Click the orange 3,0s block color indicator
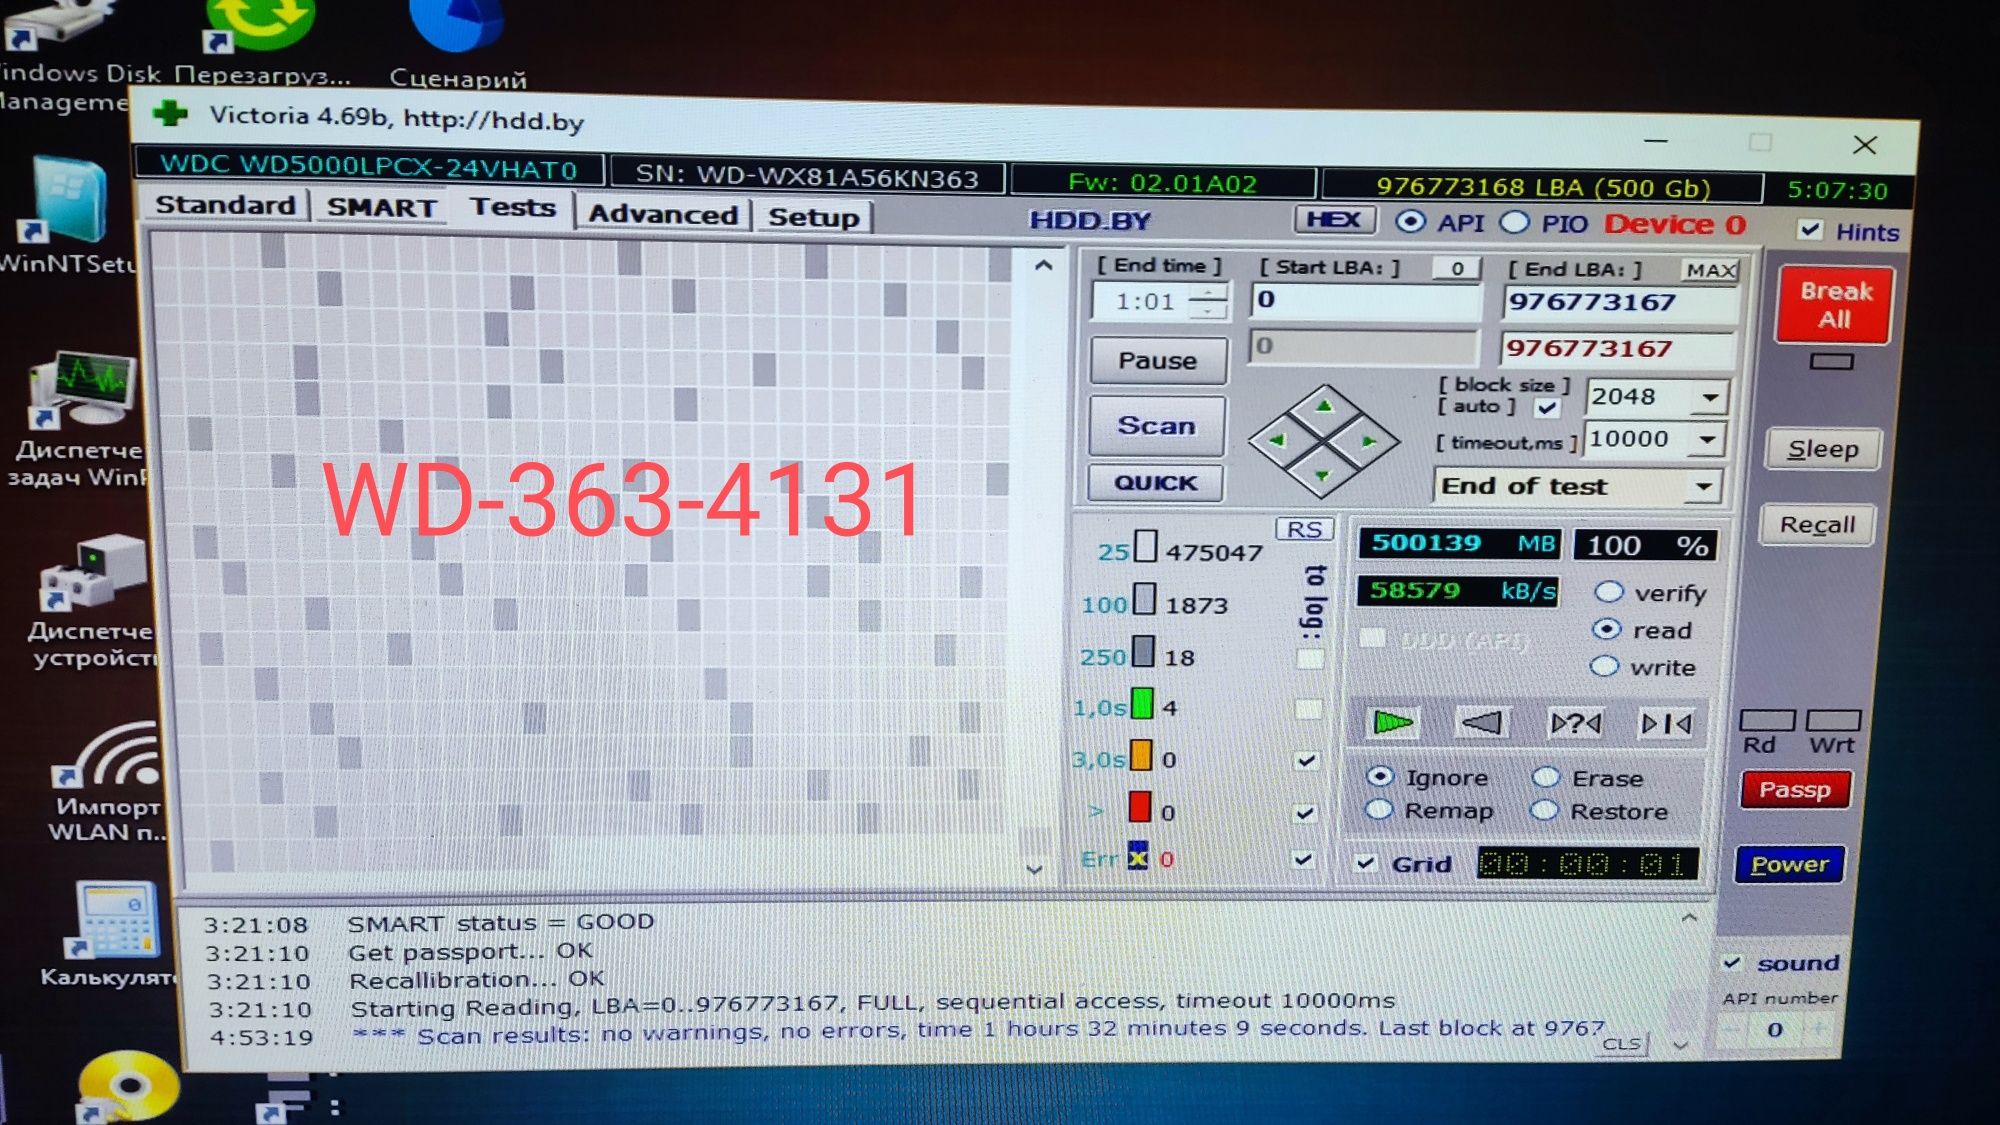The image size is (2000, 1125). (1141, 755)
